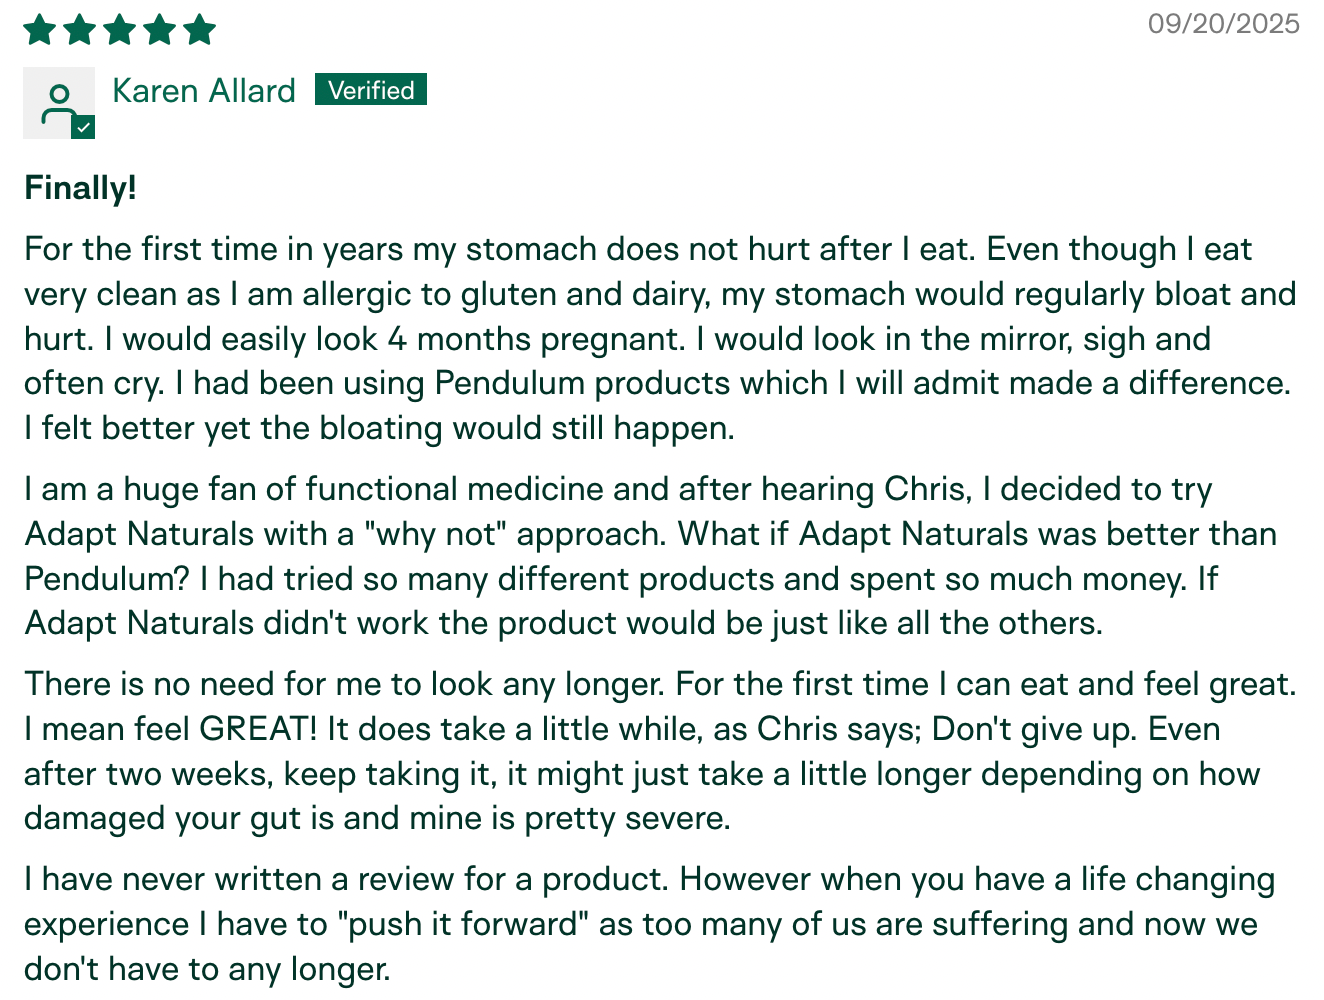Click the capitalized word "GREAT!"
1324x1000 pixels.
258,729
